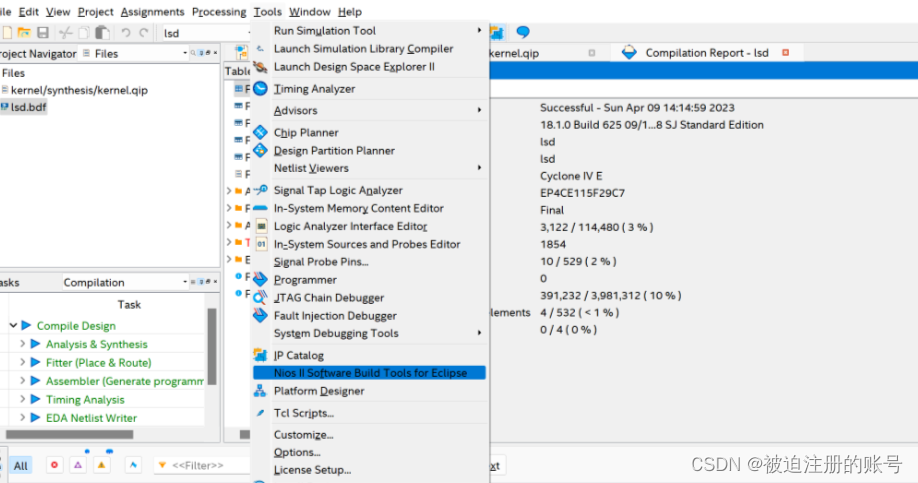Open JTAG Chain Debugger
The width and height of the screenshot is (918, 483).
tap(328, 297)
